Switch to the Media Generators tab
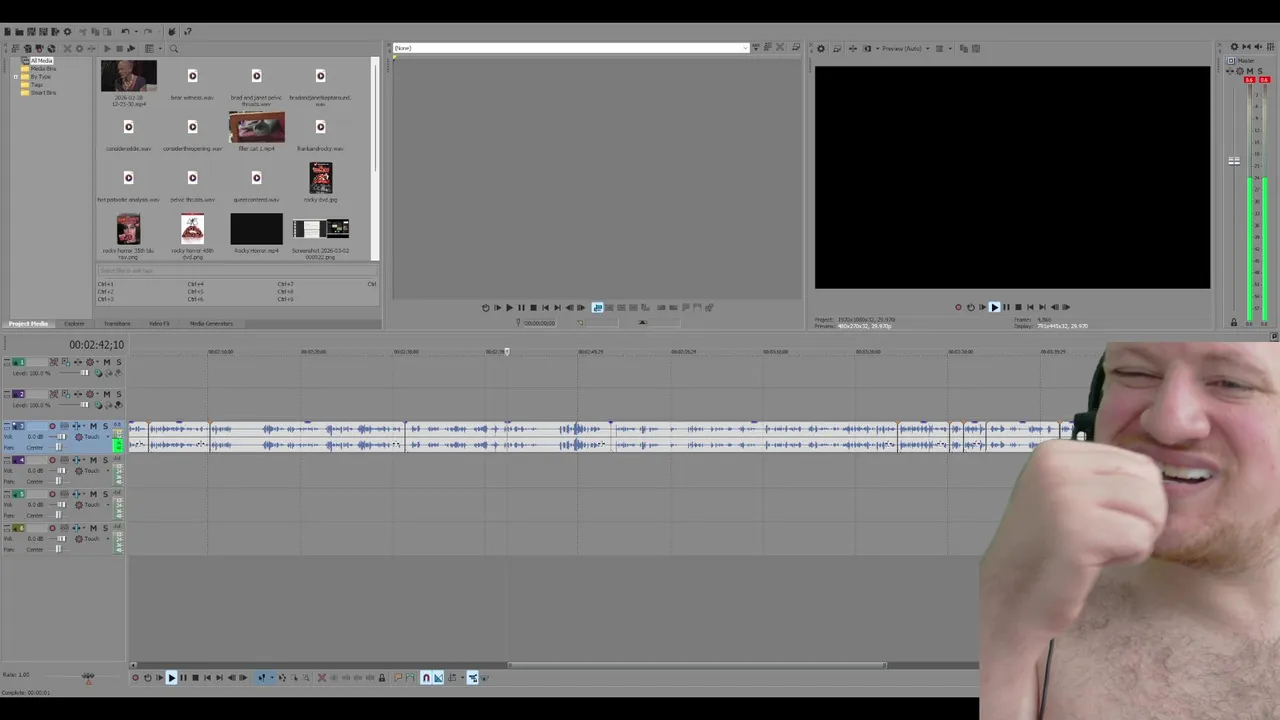This screenshot has width=1280, height=720. 211,324
